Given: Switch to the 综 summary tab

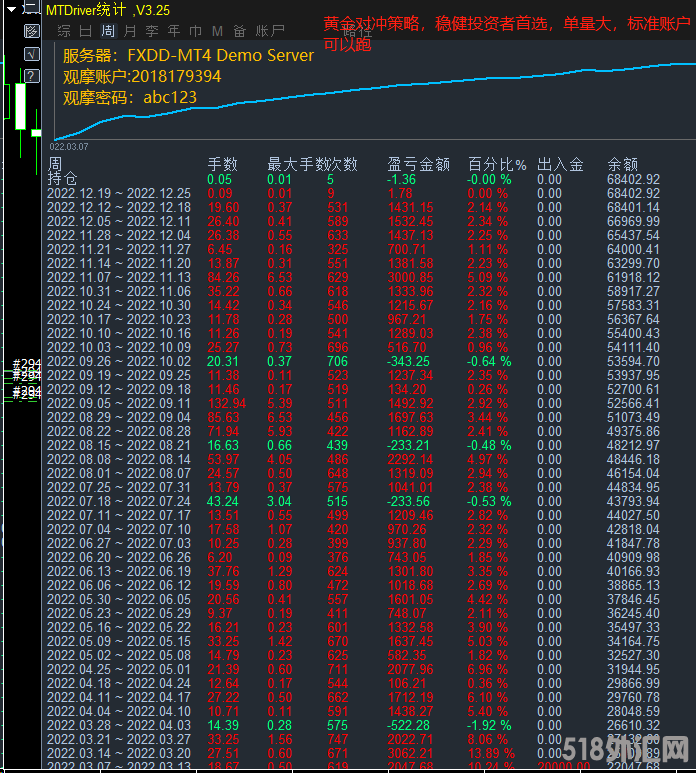Looking at the screenshot, I should click(63, 31).
